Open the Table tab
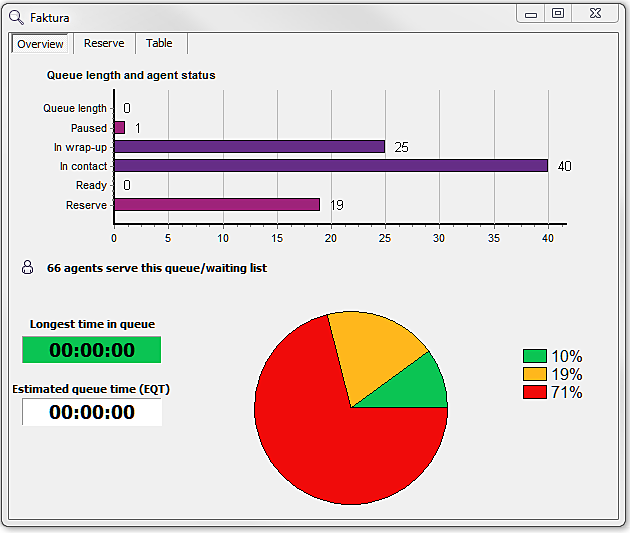630x533 pixels. pyautogui.click(x=159, y=44)
